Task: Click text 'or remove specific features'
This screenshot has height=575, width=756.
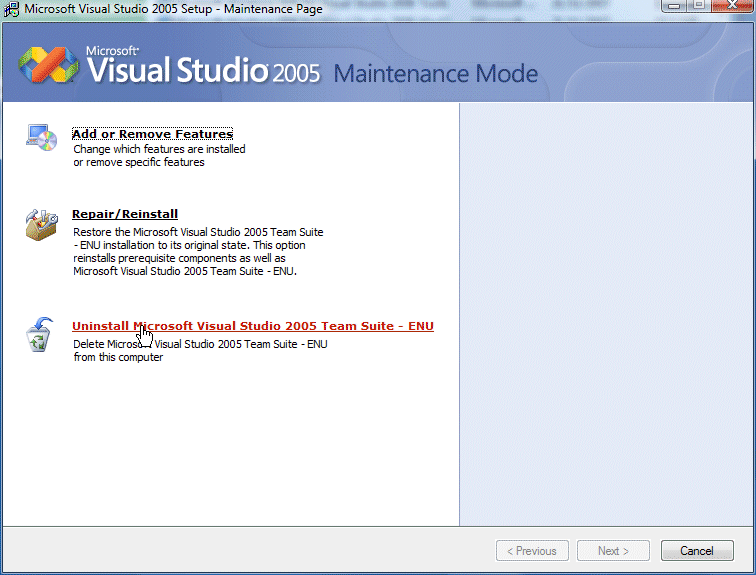Action: pyautogui.click(x=139, y=162)
